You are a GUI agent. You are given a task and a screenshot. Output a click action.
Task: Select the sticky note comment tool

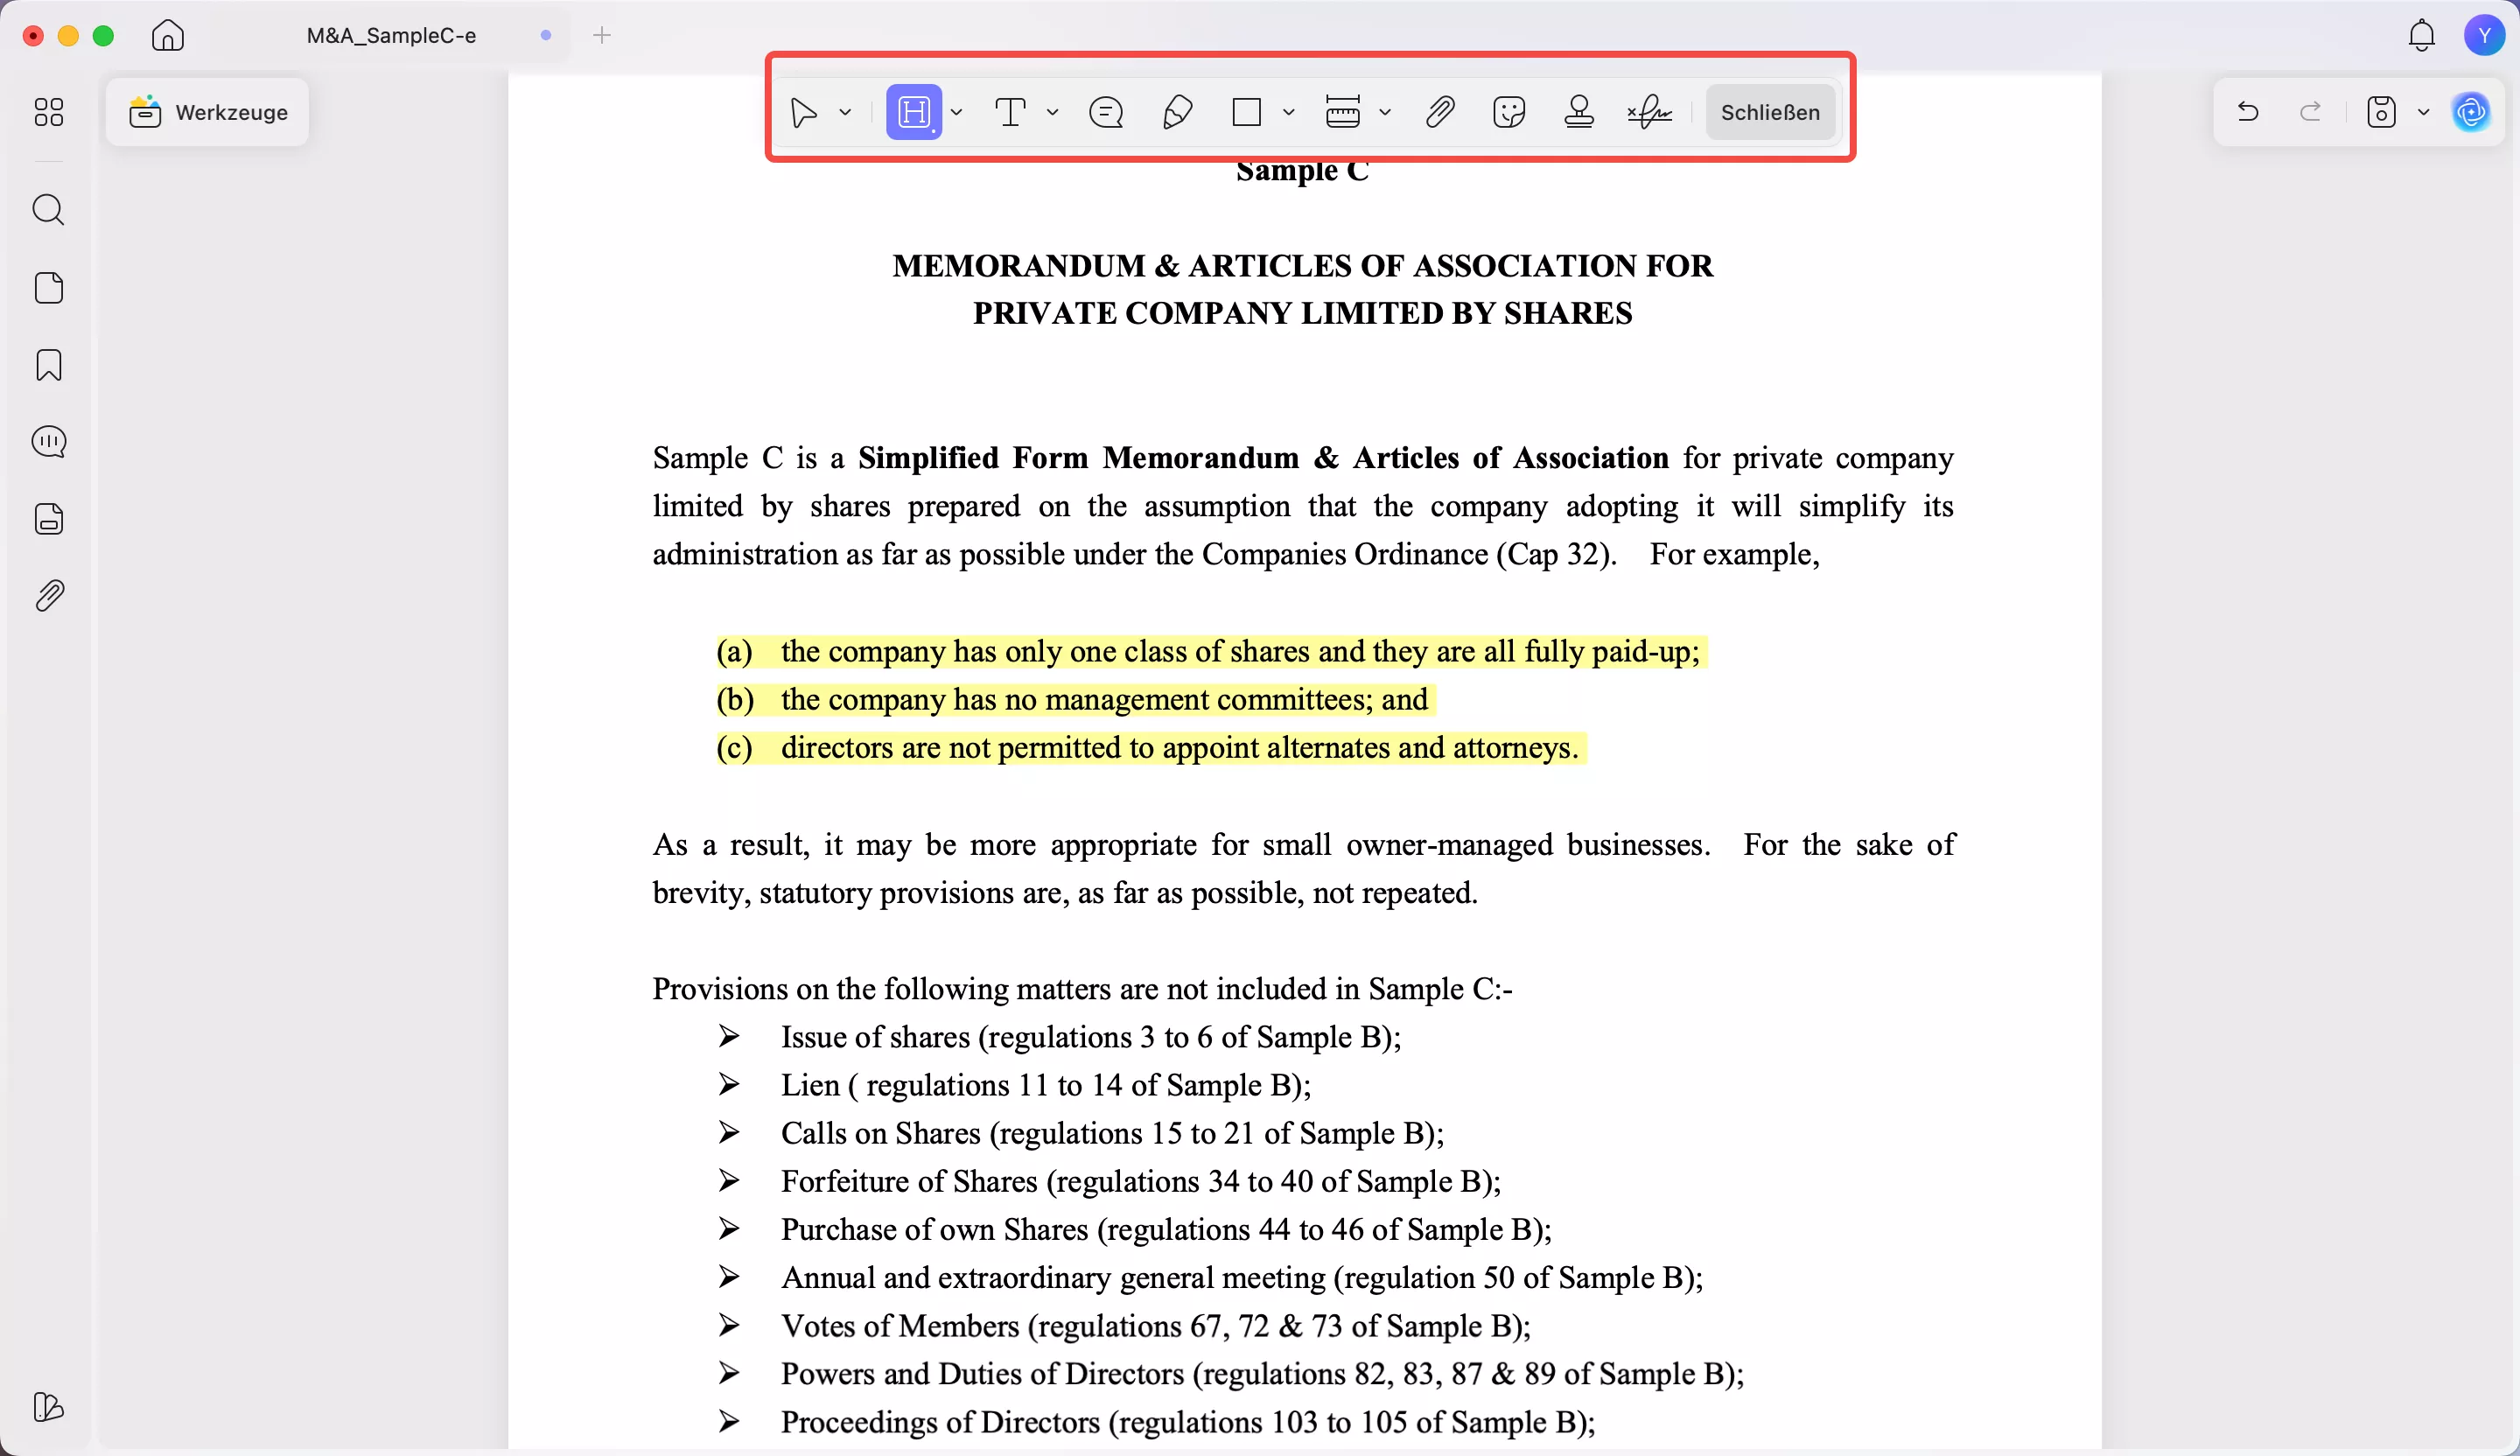tap(1106, 112)
